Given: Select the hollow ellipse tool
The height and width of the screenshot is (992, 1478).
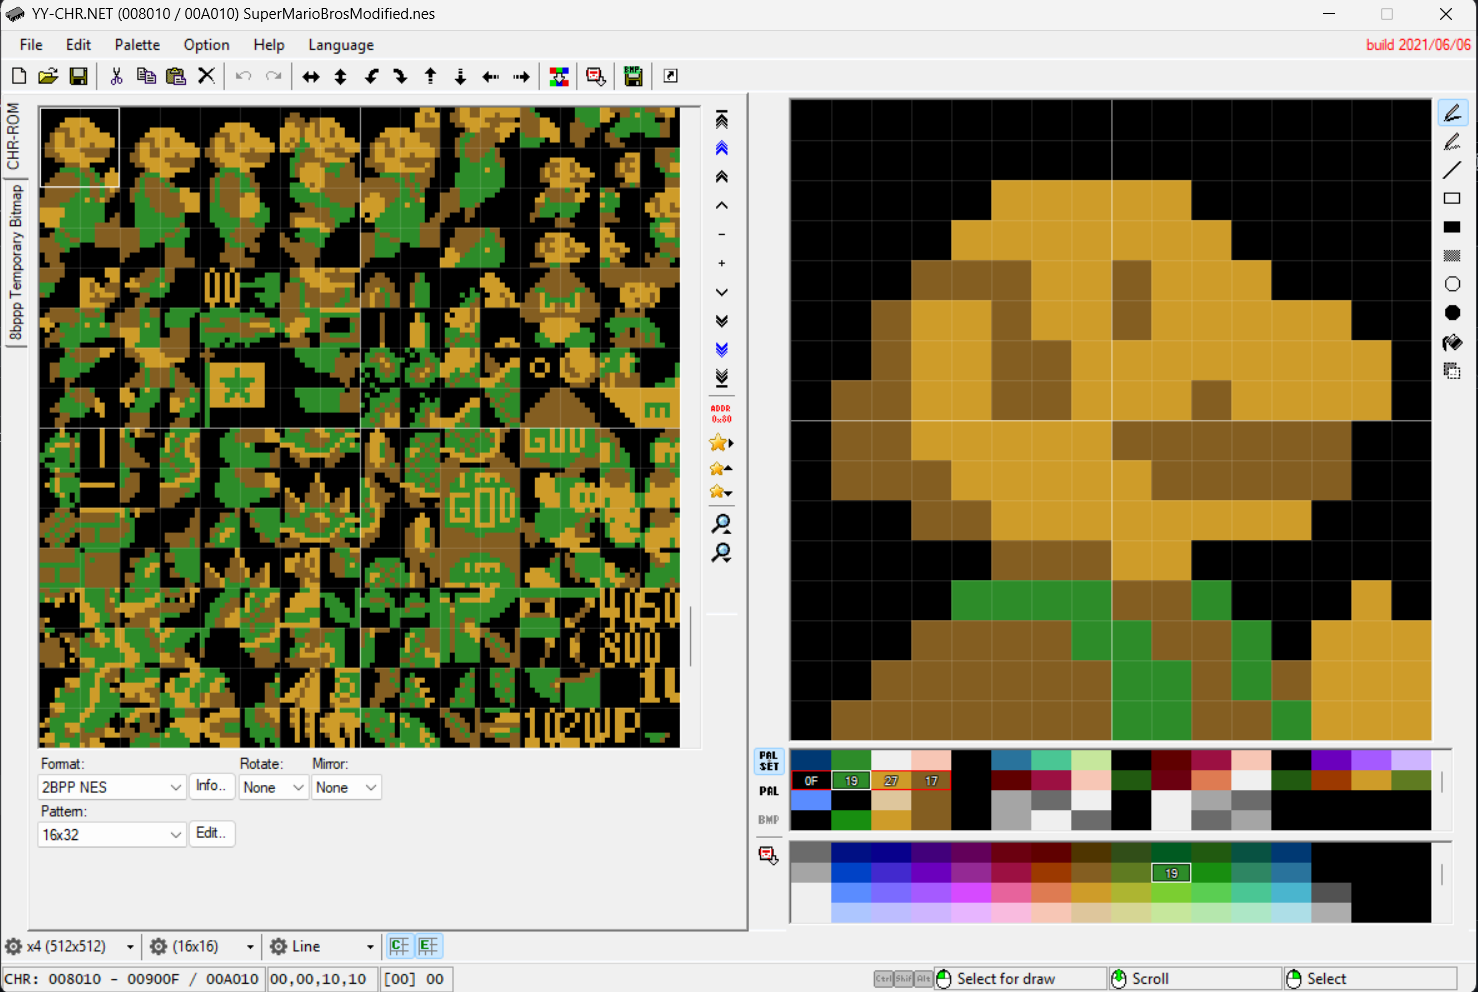Looking at the screenshot, I should [x=1452, y=284].
